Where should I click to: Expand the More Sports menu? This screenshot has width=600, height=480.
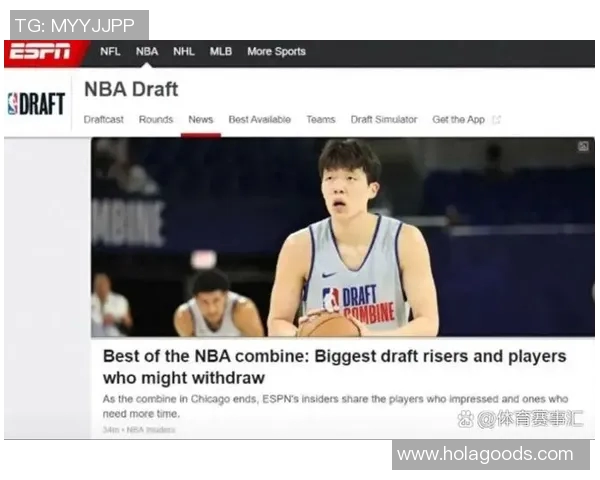click(276, 52)
